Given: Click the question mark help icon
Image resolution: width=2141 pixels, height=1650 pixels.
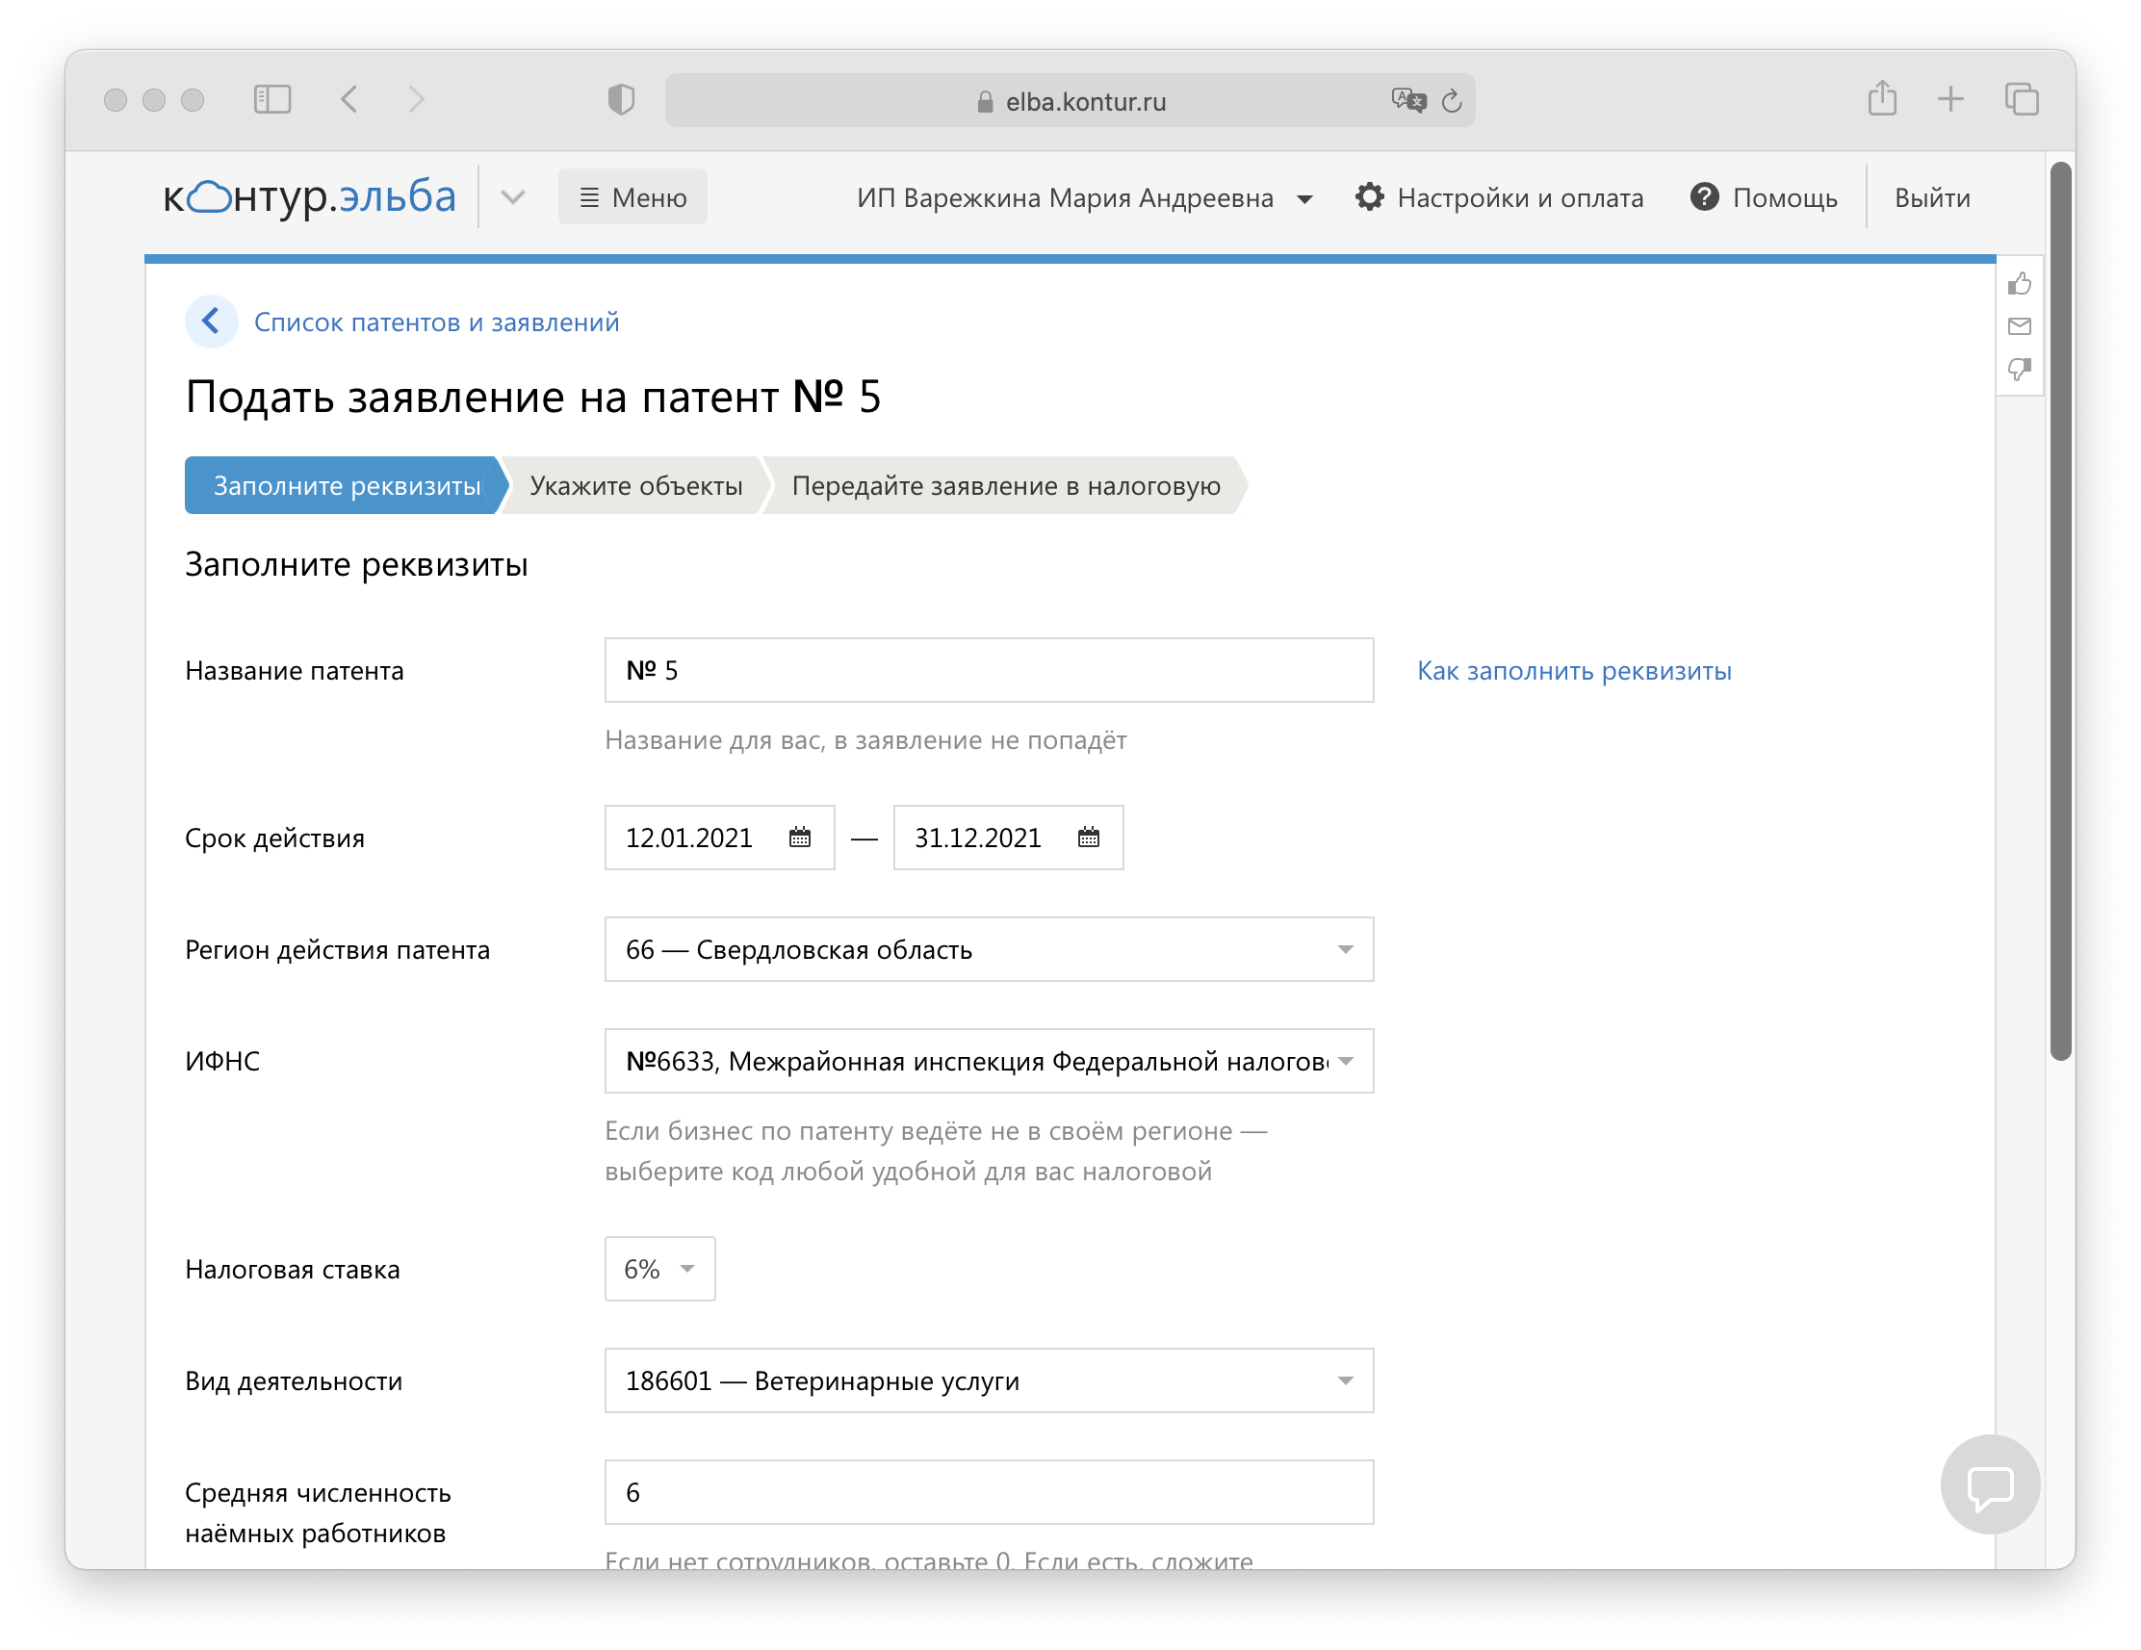Looking at the screenshot, I should click(x=1704, y=197).
